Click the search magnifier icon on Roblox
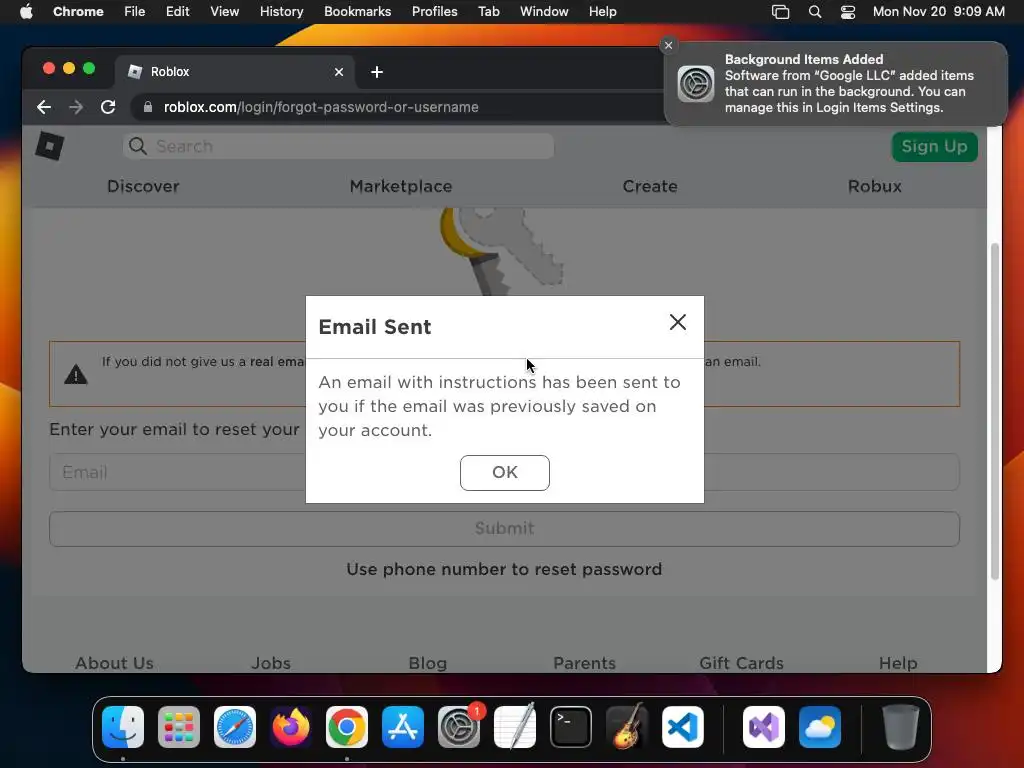Image resolution: width=1024 pixels, height=768 pixels. coord(137,146)
